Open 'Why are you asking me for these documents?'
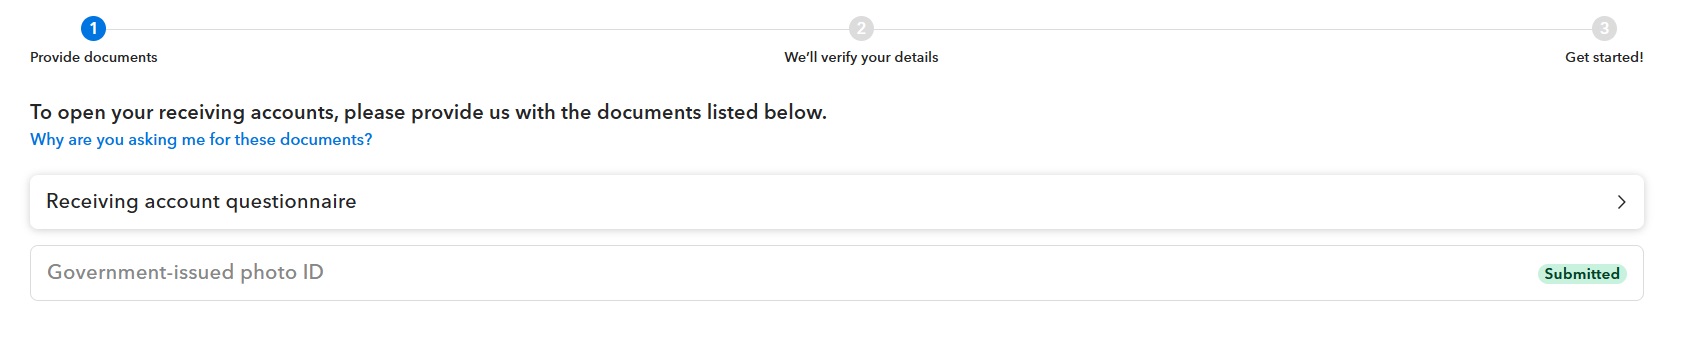 point(201,140)
